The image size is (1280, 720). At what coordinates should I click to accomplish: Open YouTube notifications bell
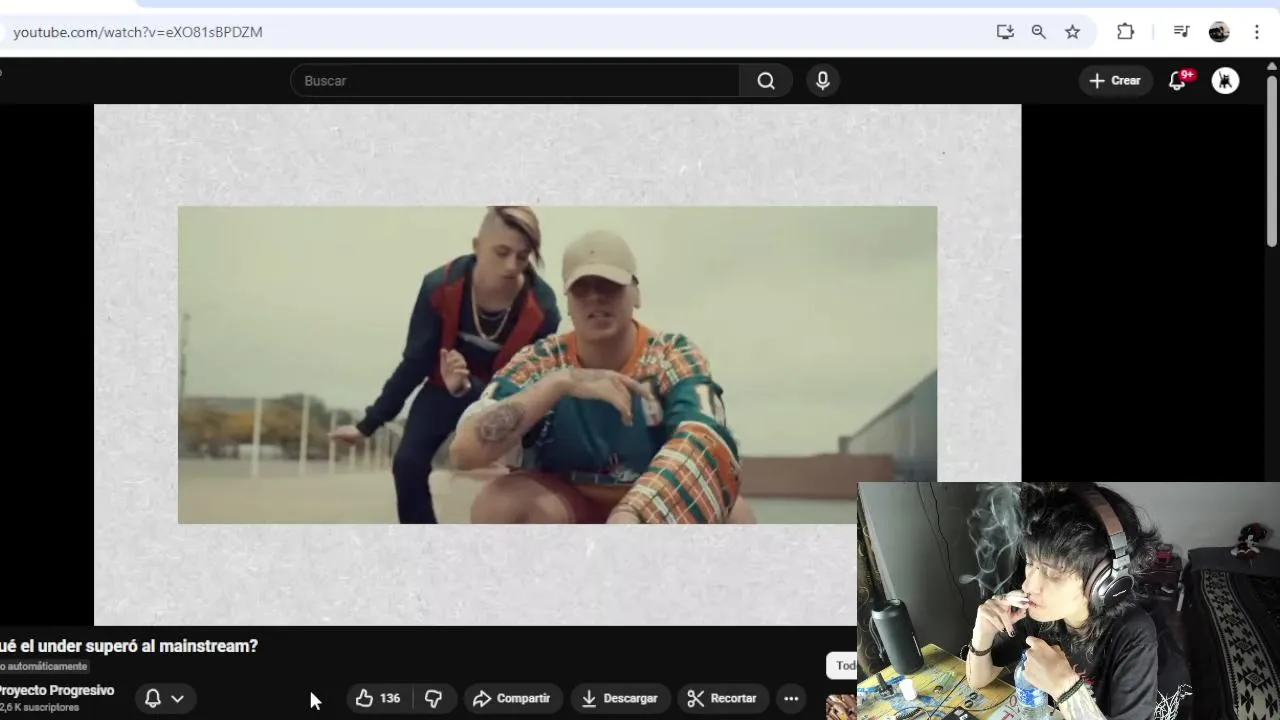(1178, 81)
